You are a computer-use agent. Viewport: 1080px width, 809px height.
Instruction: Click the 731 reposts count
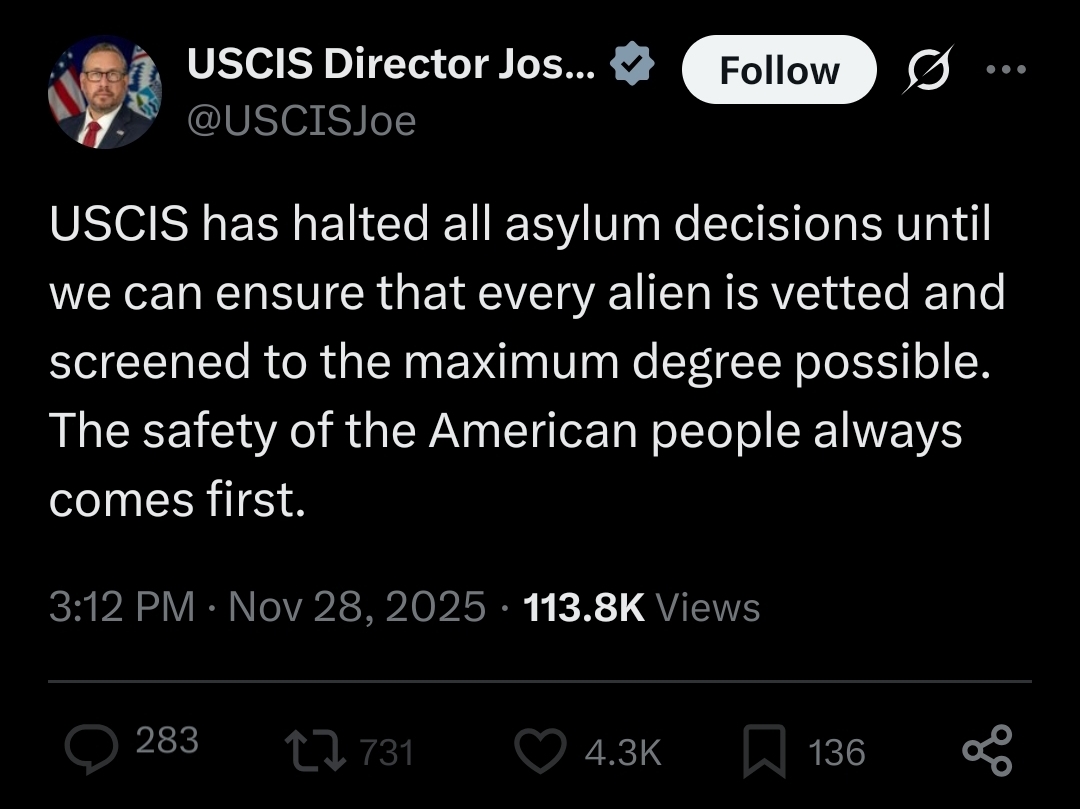(x=385, y=752)
